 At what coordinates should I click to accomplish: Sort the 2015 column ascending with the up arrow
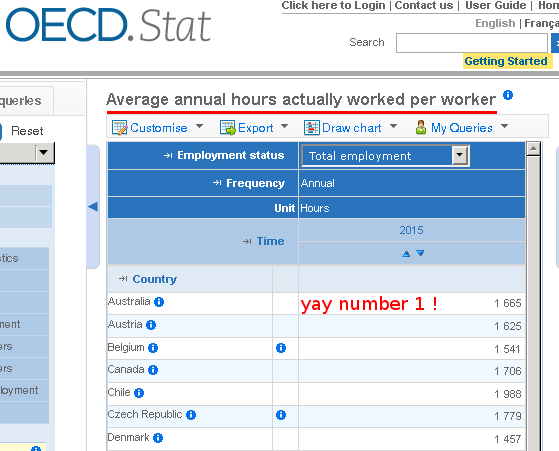tap(406, 253)
